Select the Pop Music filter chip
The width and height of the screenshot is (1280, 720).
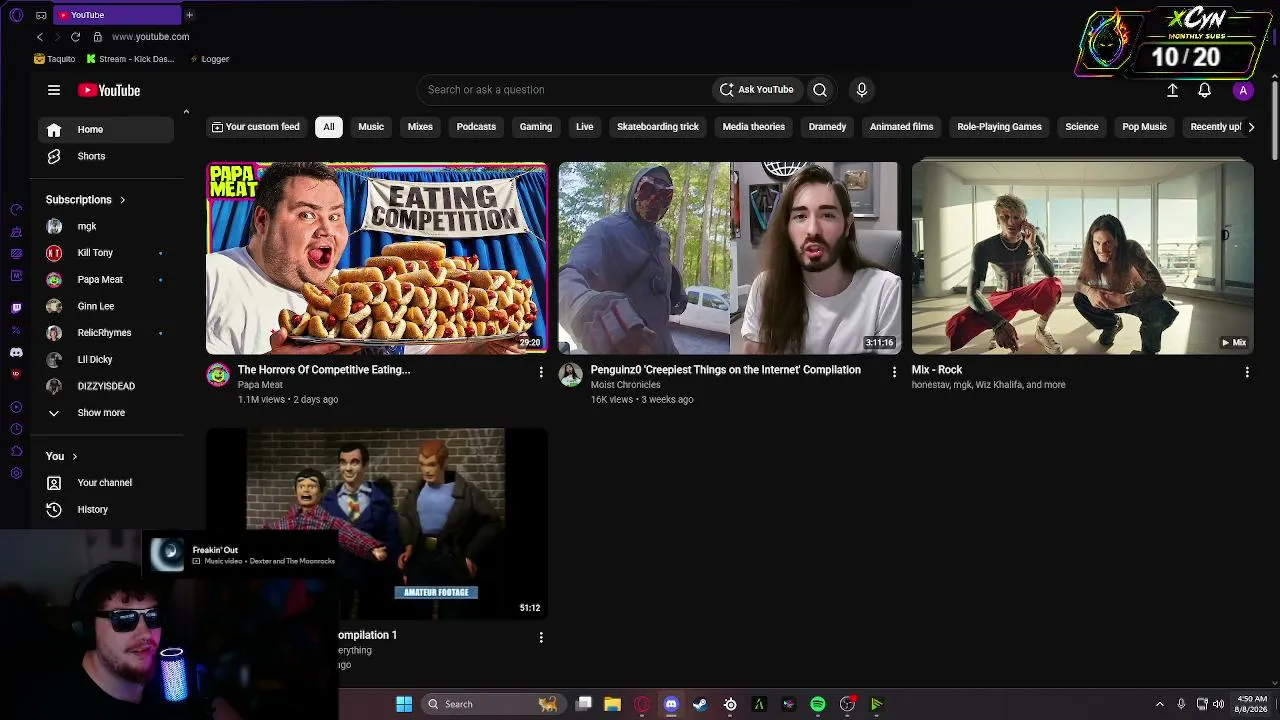pyautogui.click(x=1144, y=127)
